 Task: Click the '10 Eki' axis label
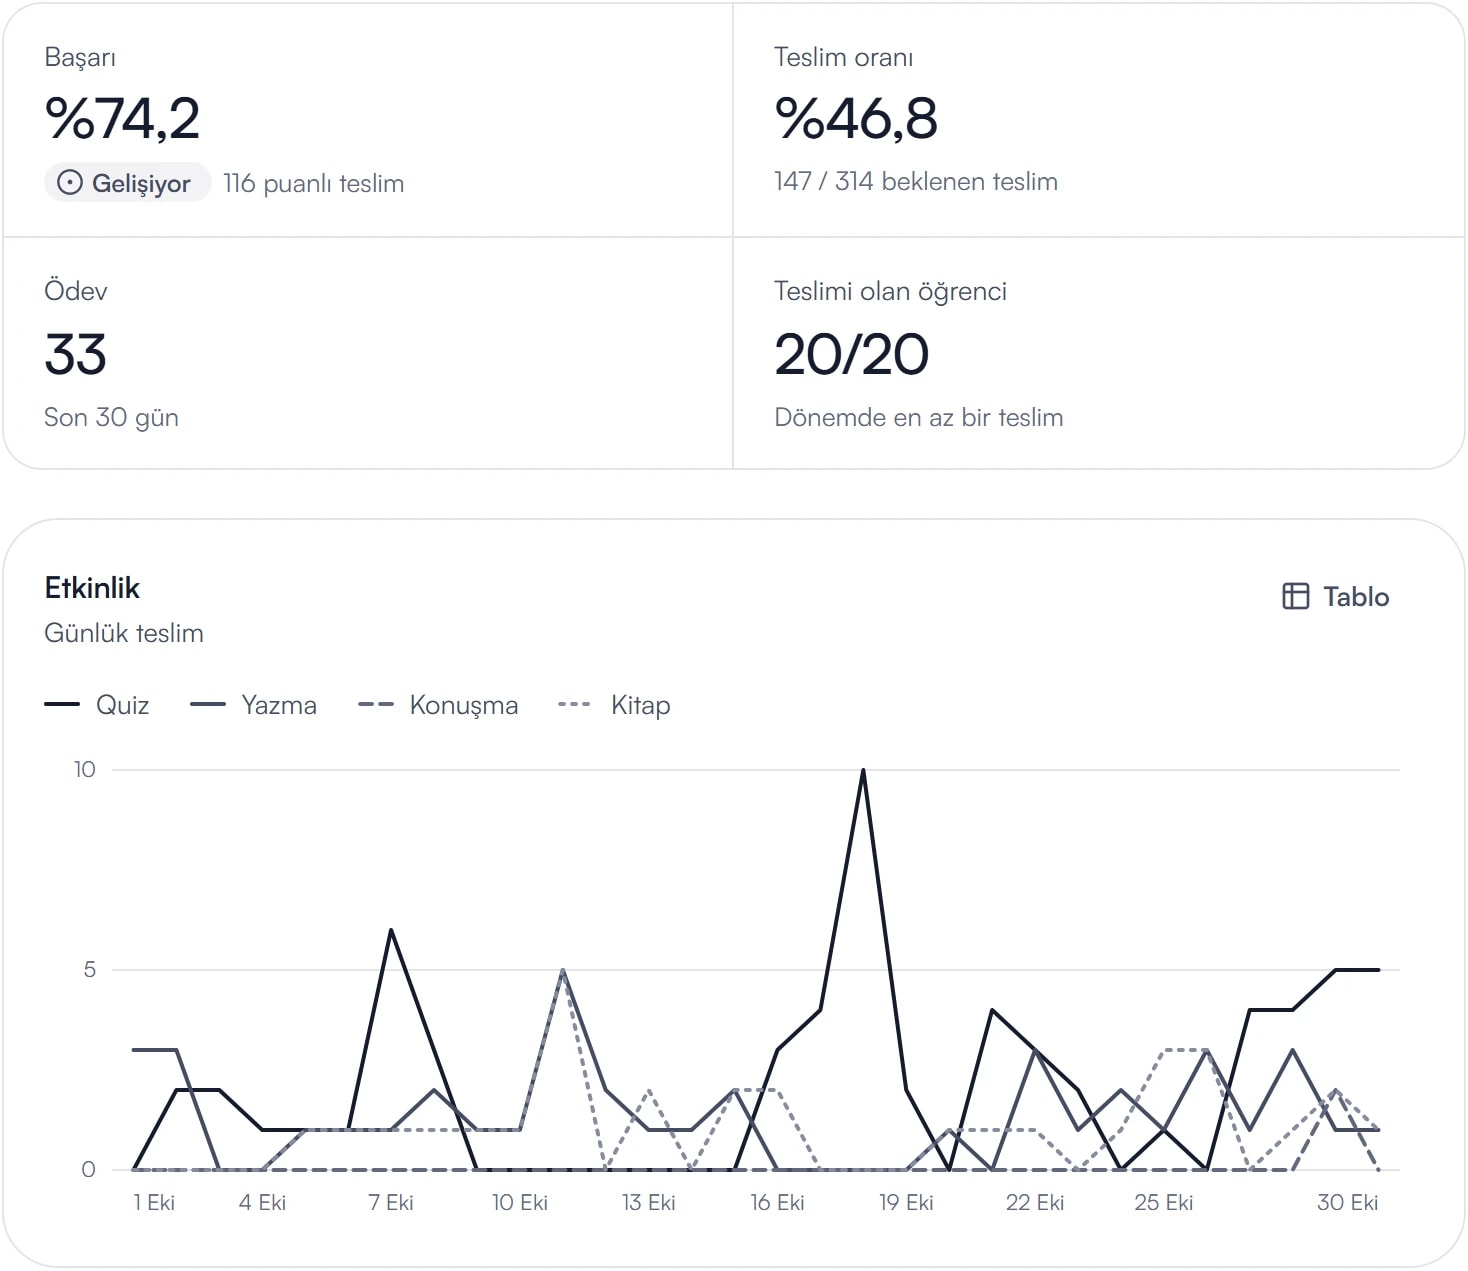[520, 1202]
